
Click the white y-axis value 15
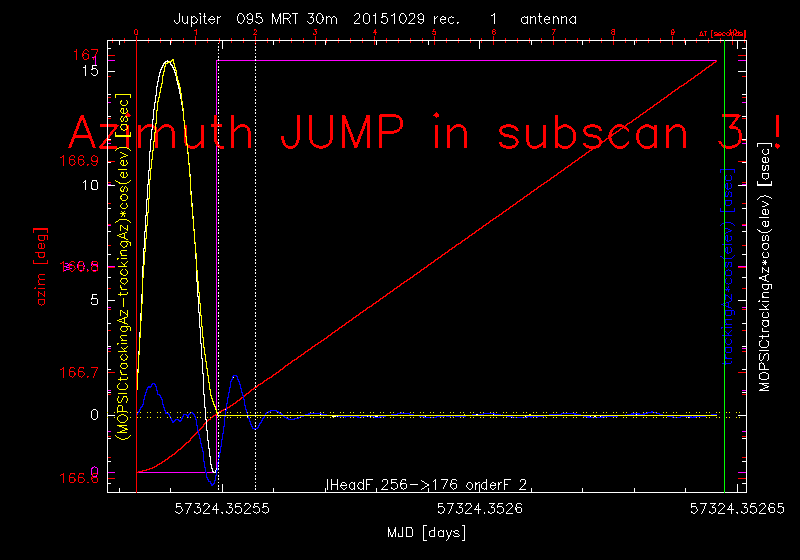pos(91,71)
